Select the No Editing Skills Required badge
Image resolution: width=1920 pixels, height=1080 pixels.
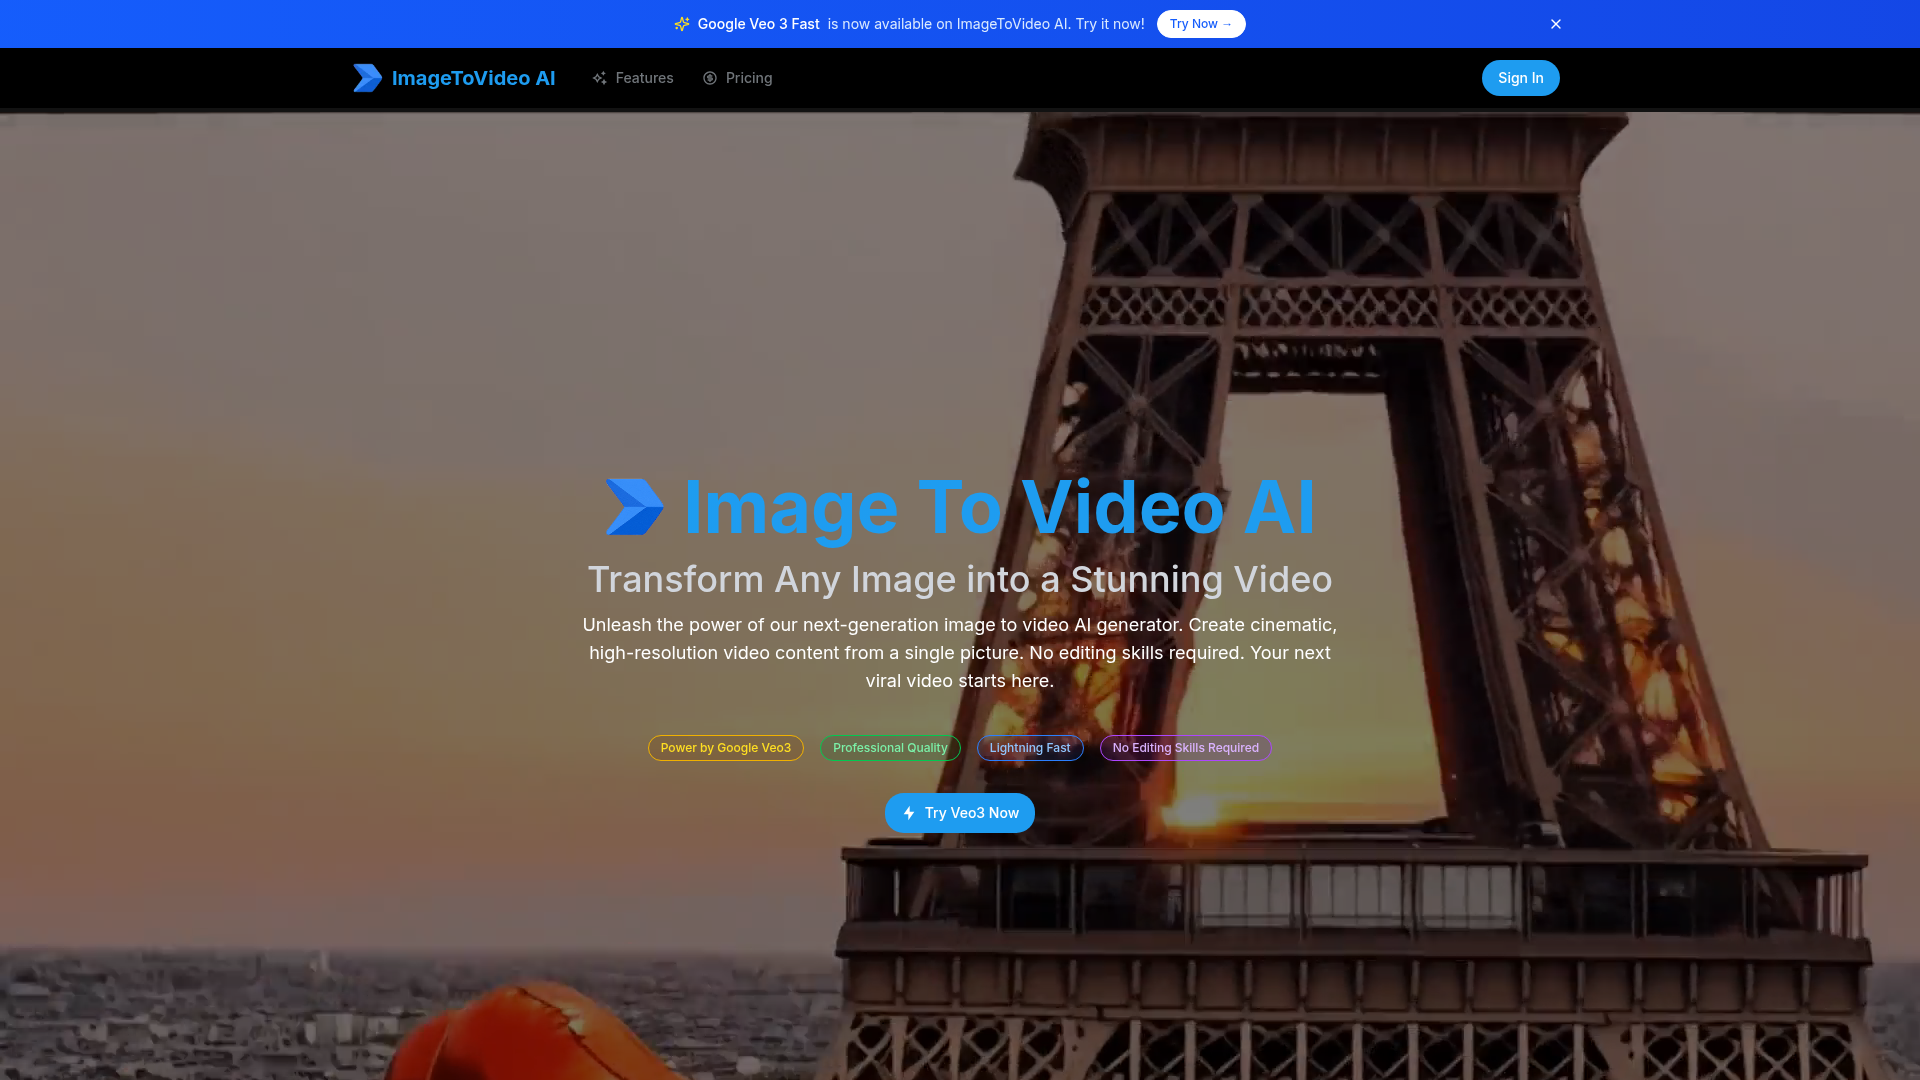(1185, 747)
